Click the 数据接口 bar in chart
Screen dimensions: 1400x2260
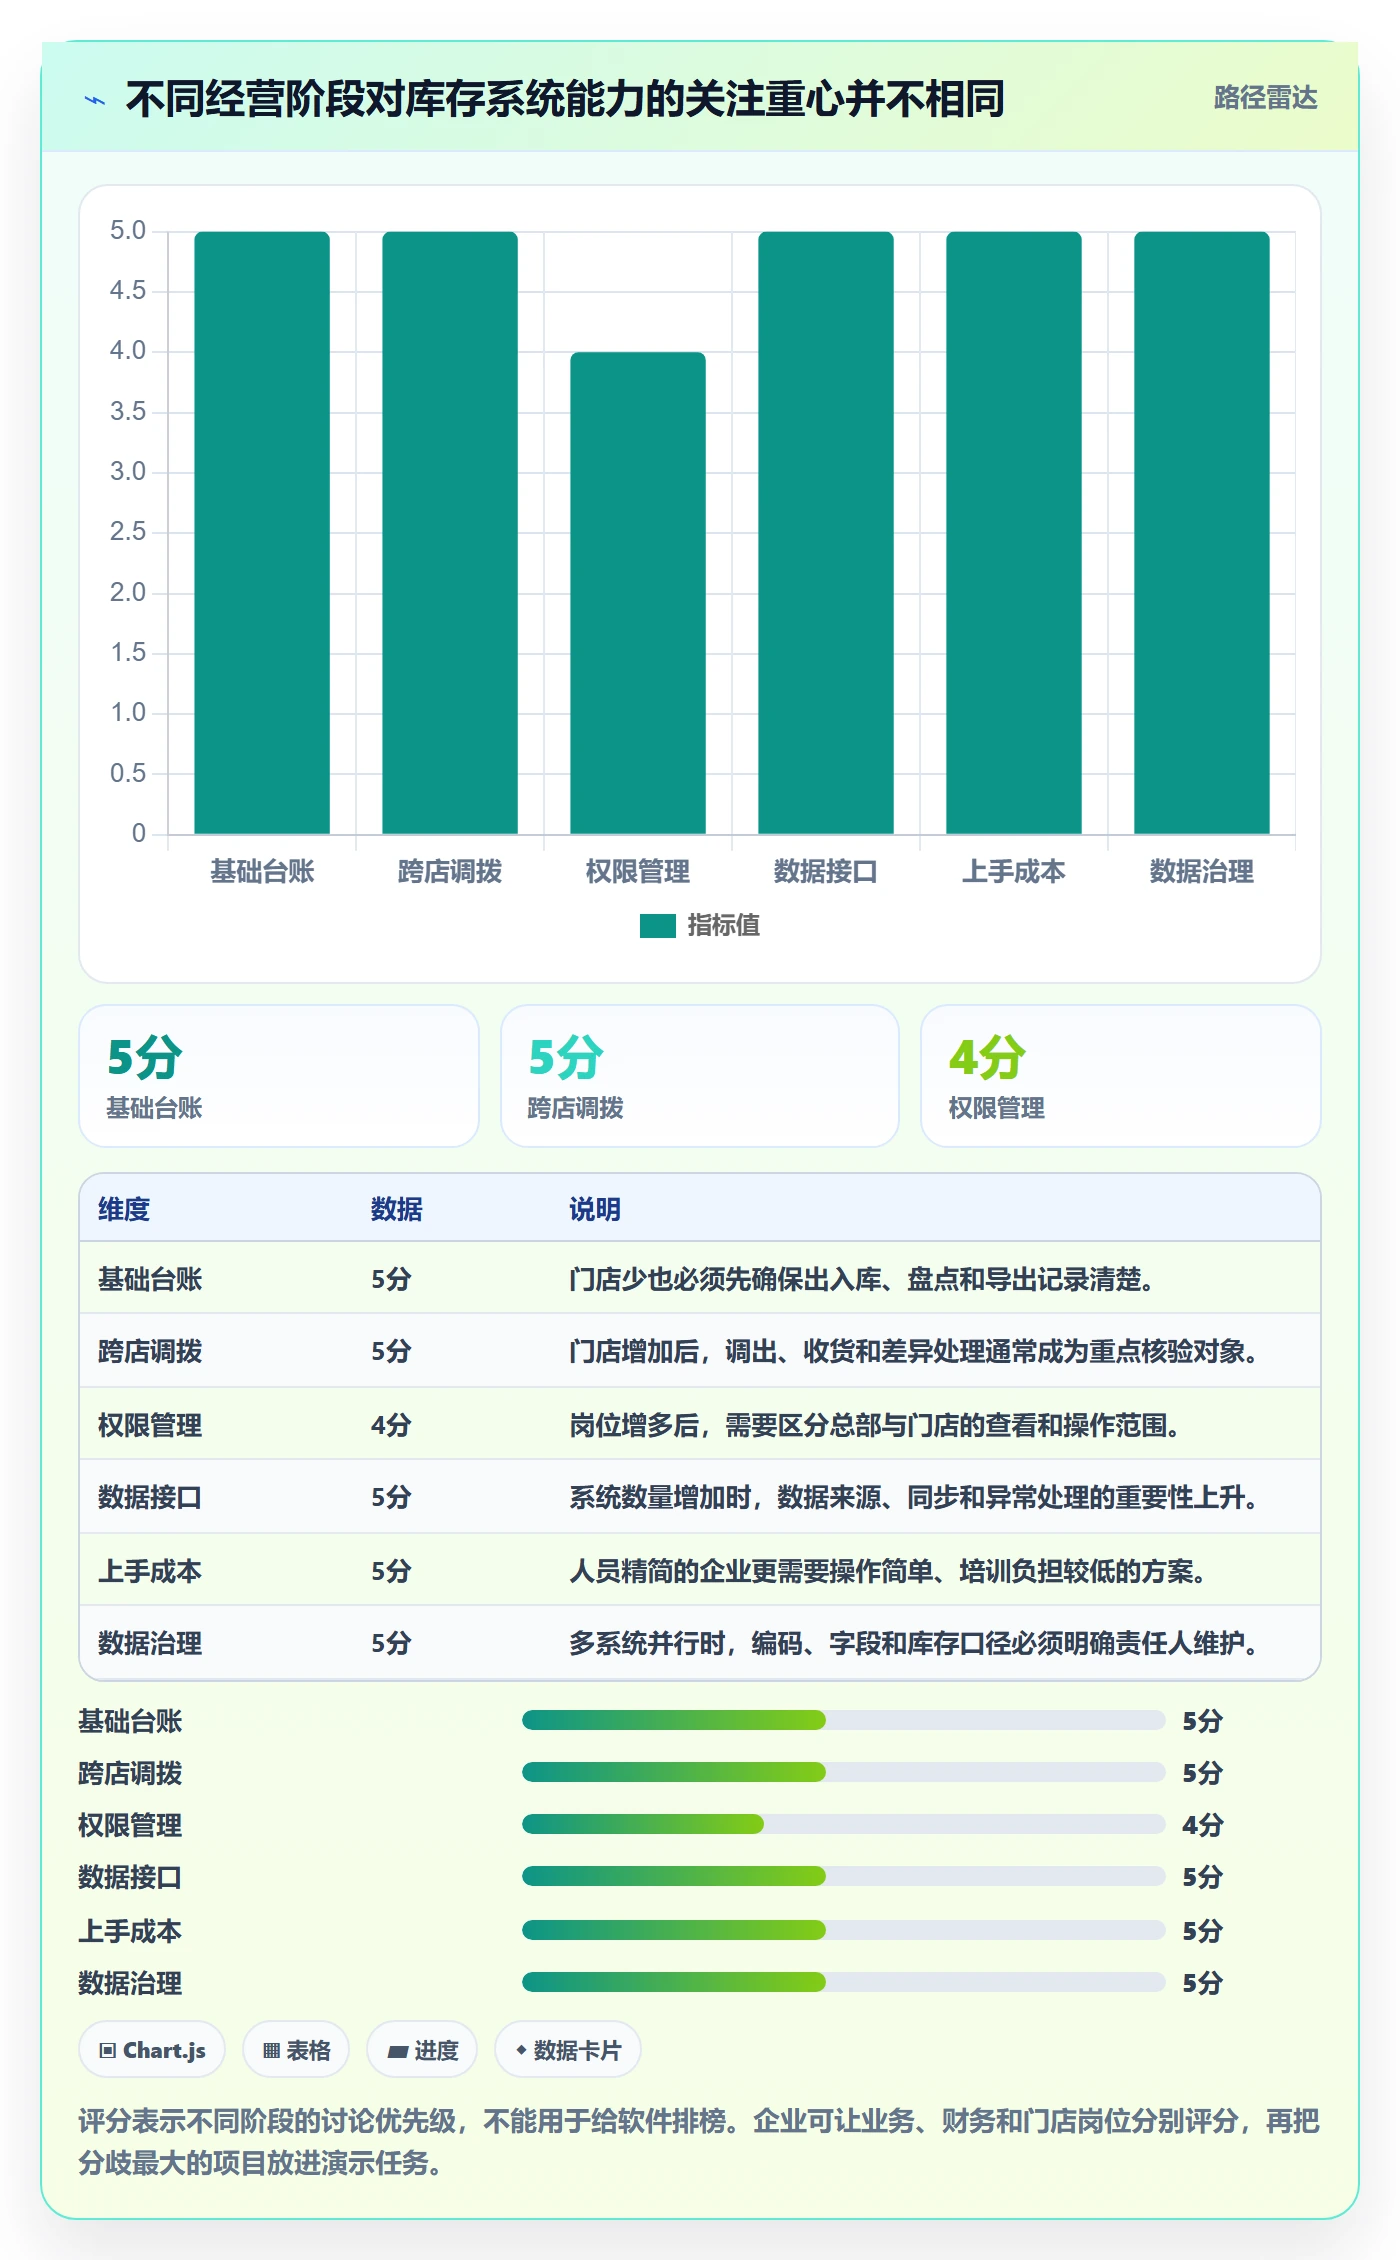(826, 532)
